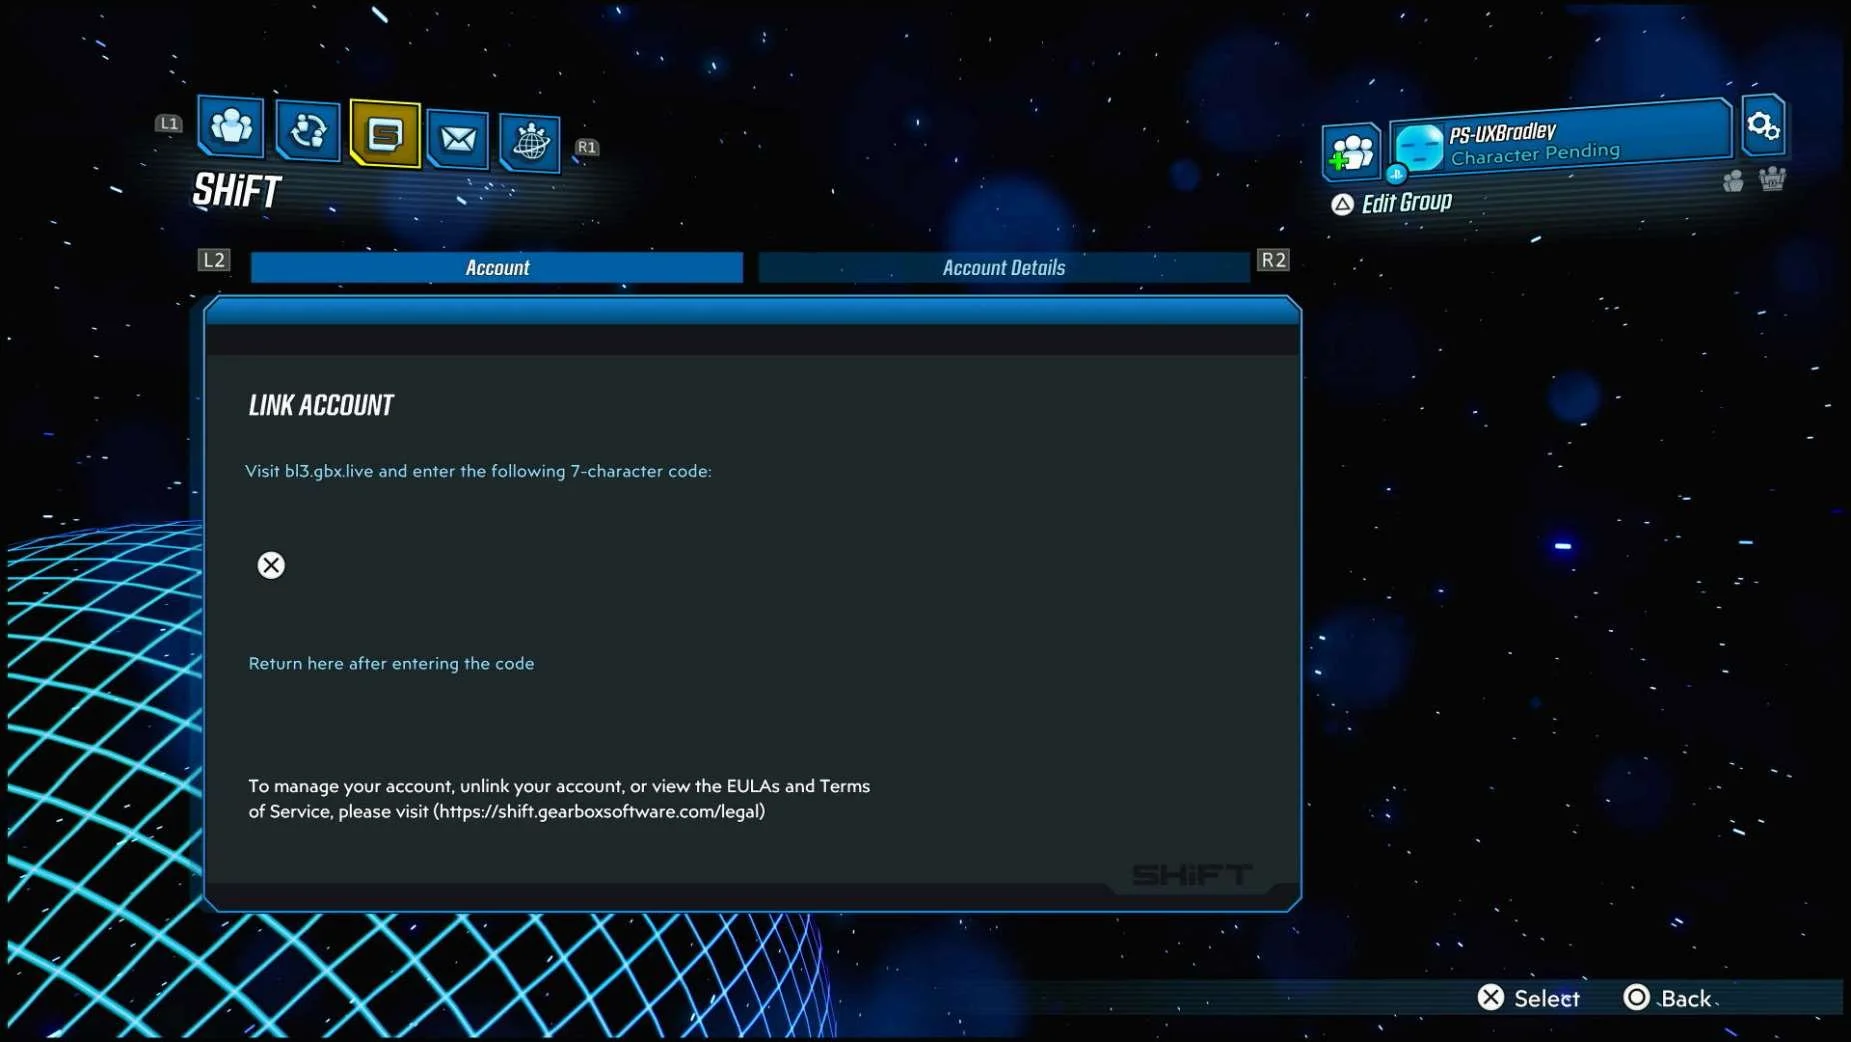
Task: Open the recent players sync icon
Action: [307, 130]
